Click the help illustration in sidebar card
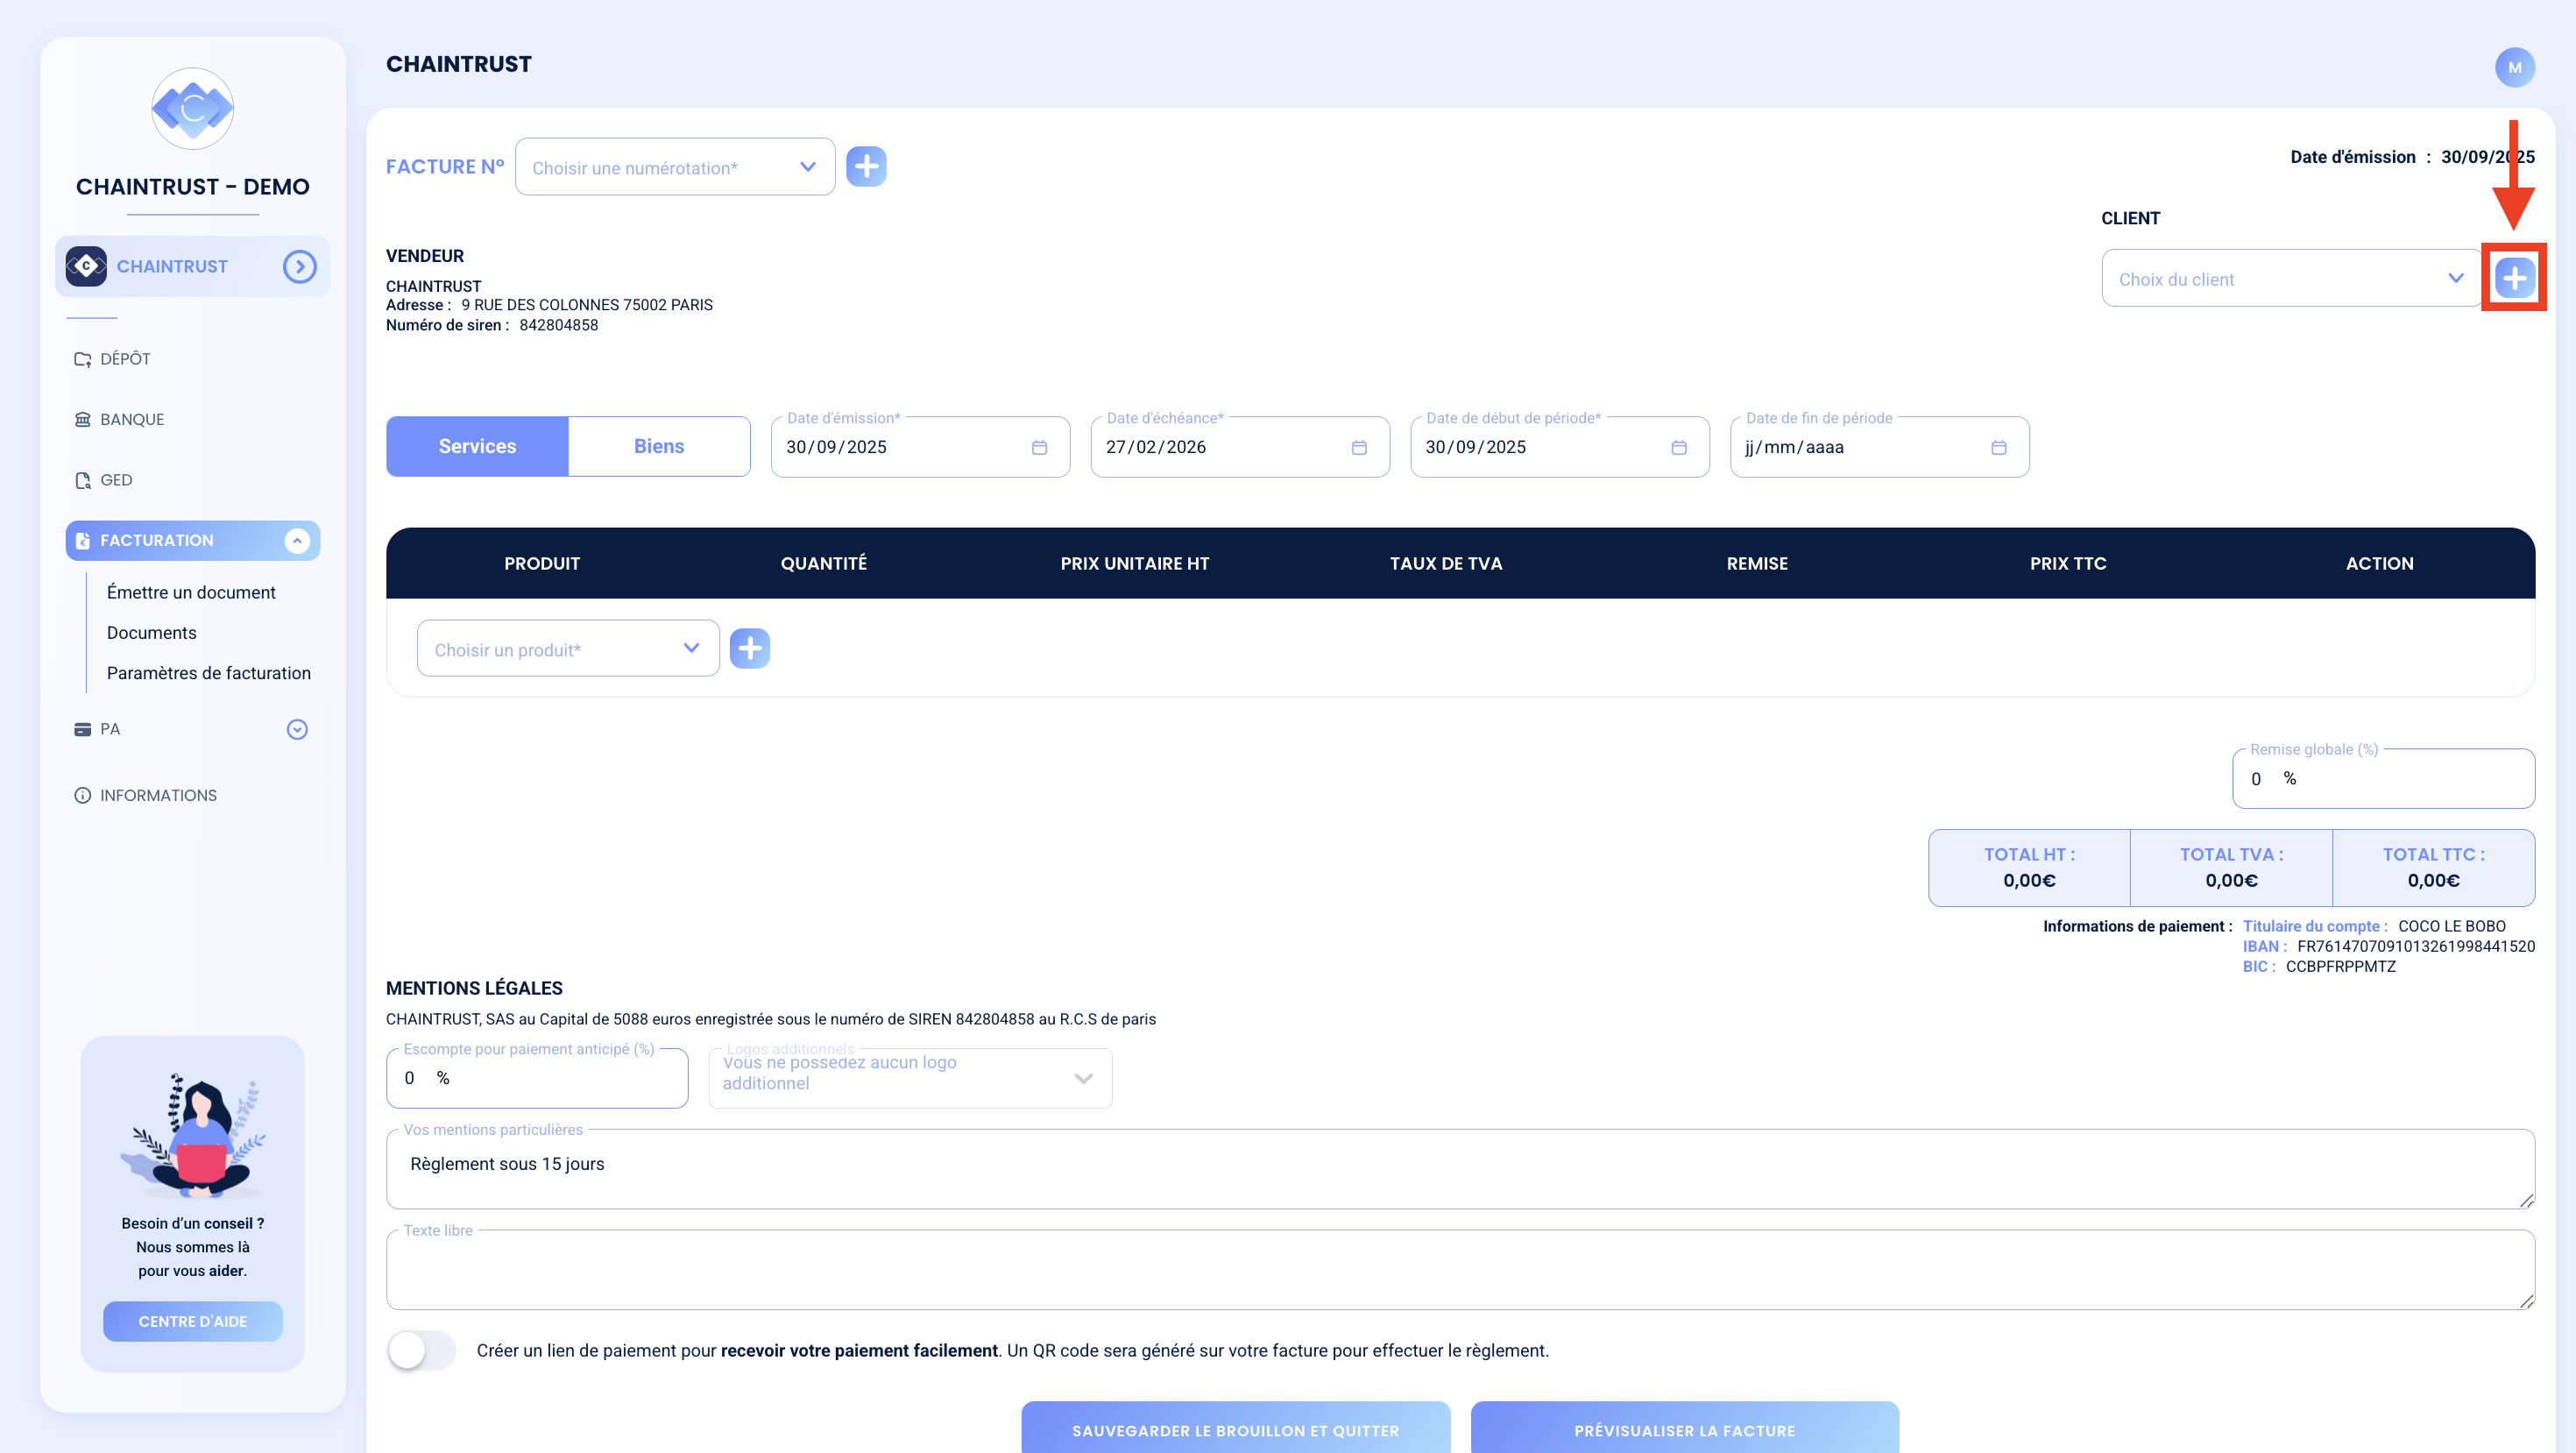The height and width of the screenshot is (1453, 2576). click(x=192, y=1135)
